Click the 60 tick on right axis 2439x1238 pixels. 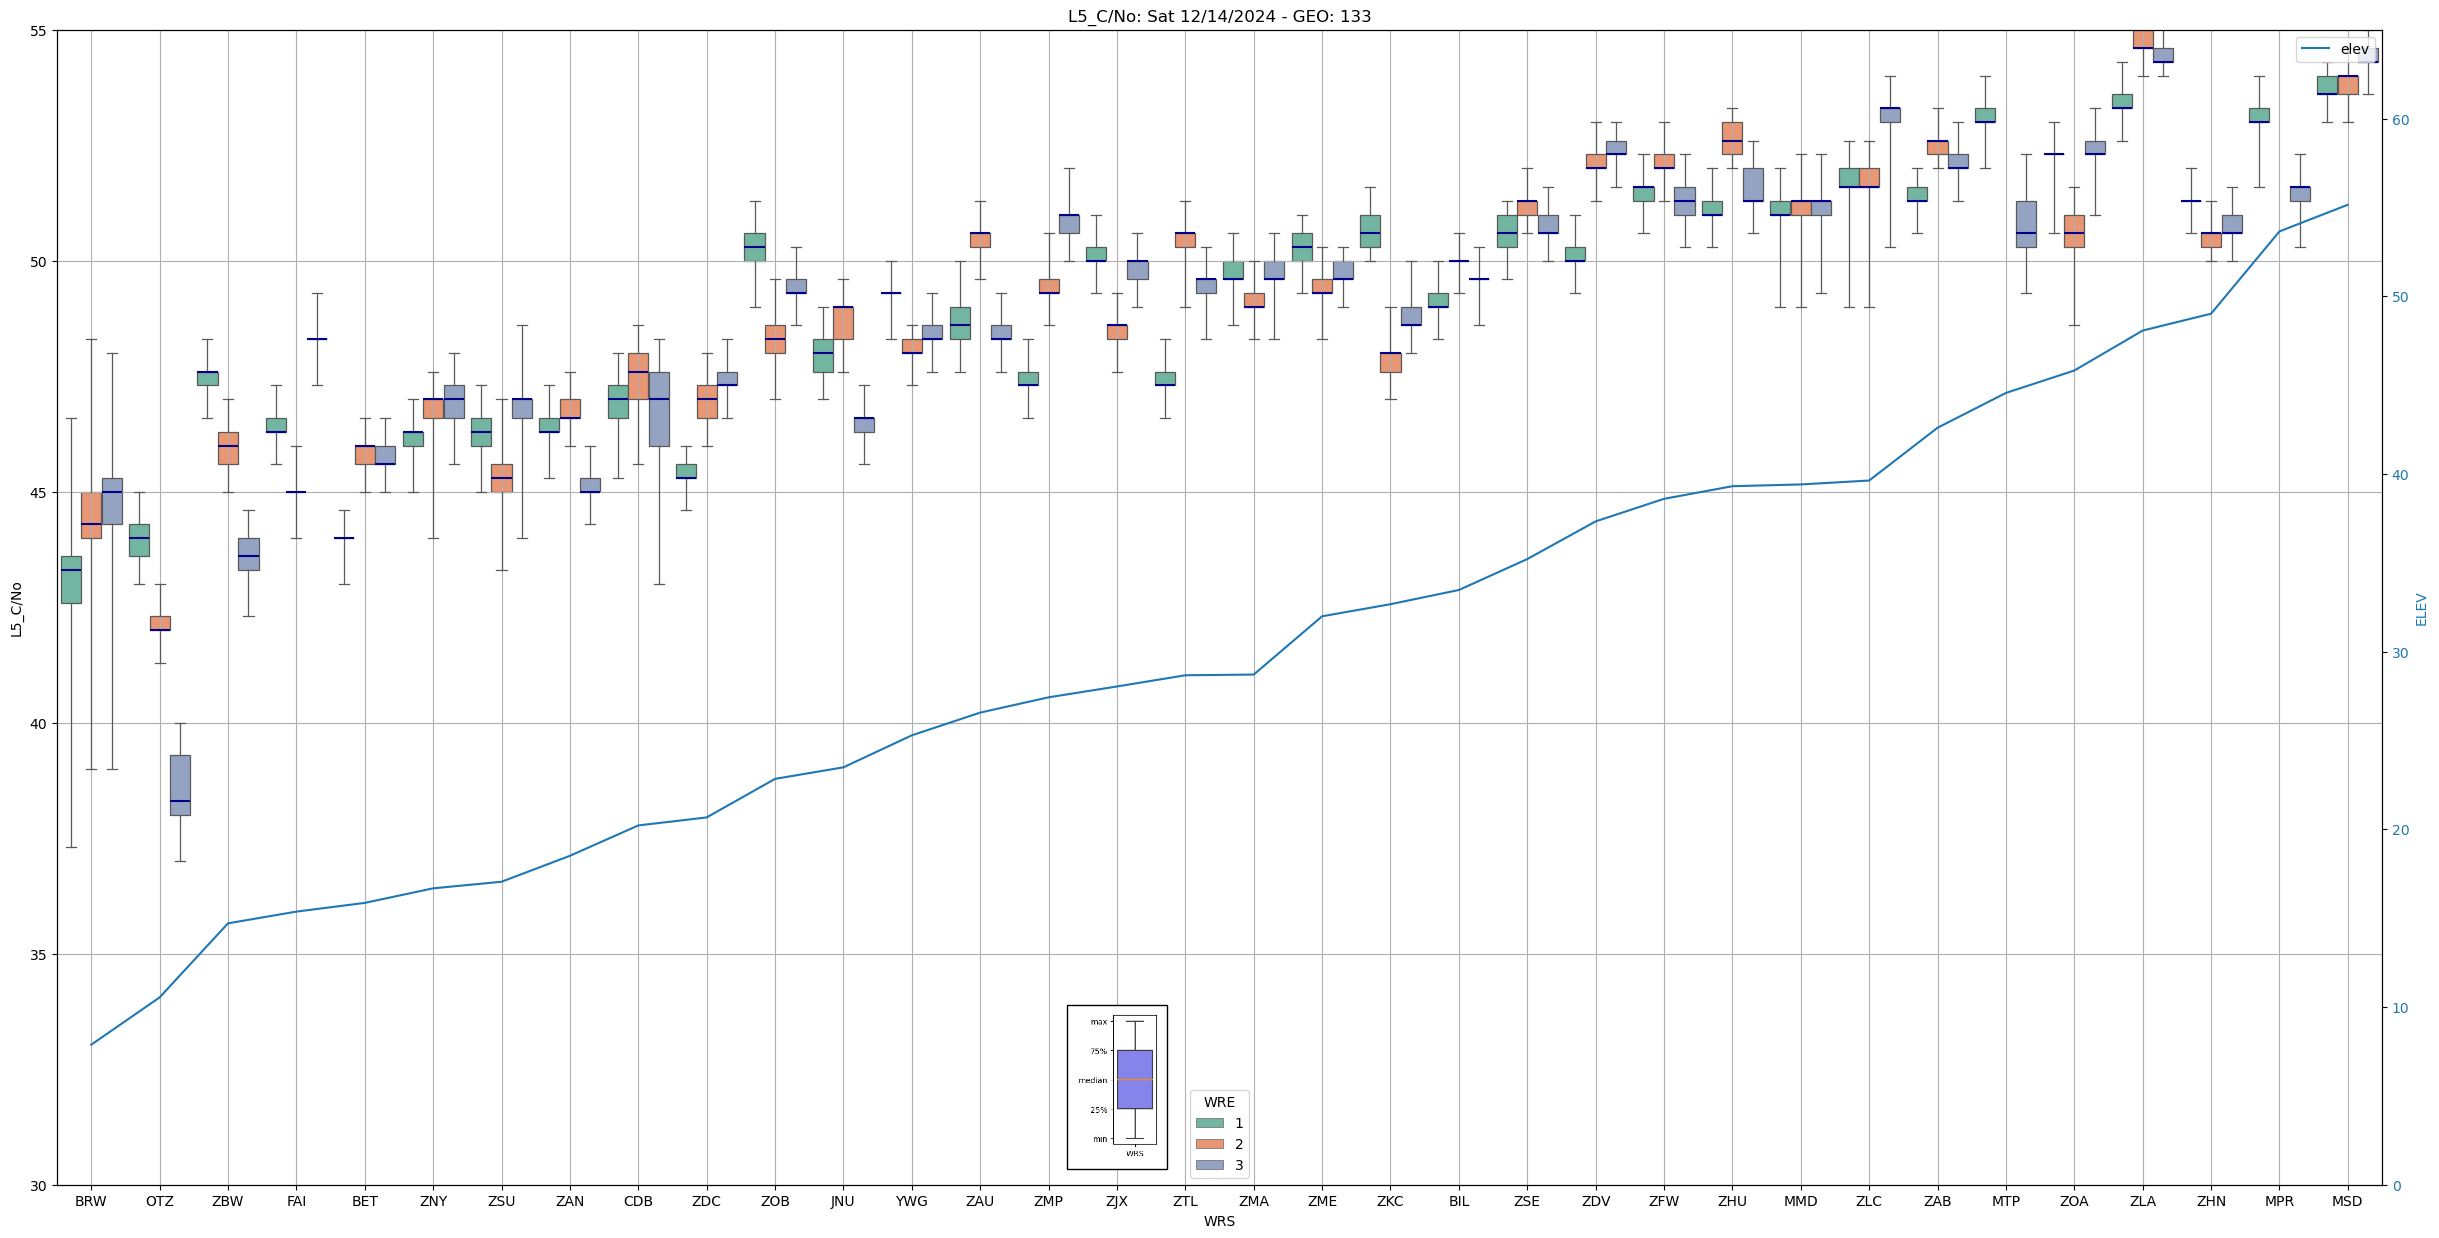[2399, 120]
